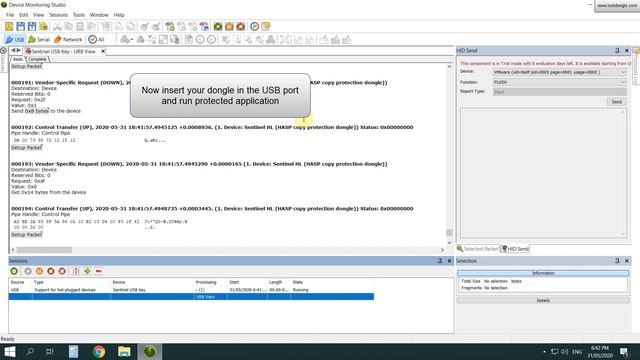Open the Help menu

(119, 15)
